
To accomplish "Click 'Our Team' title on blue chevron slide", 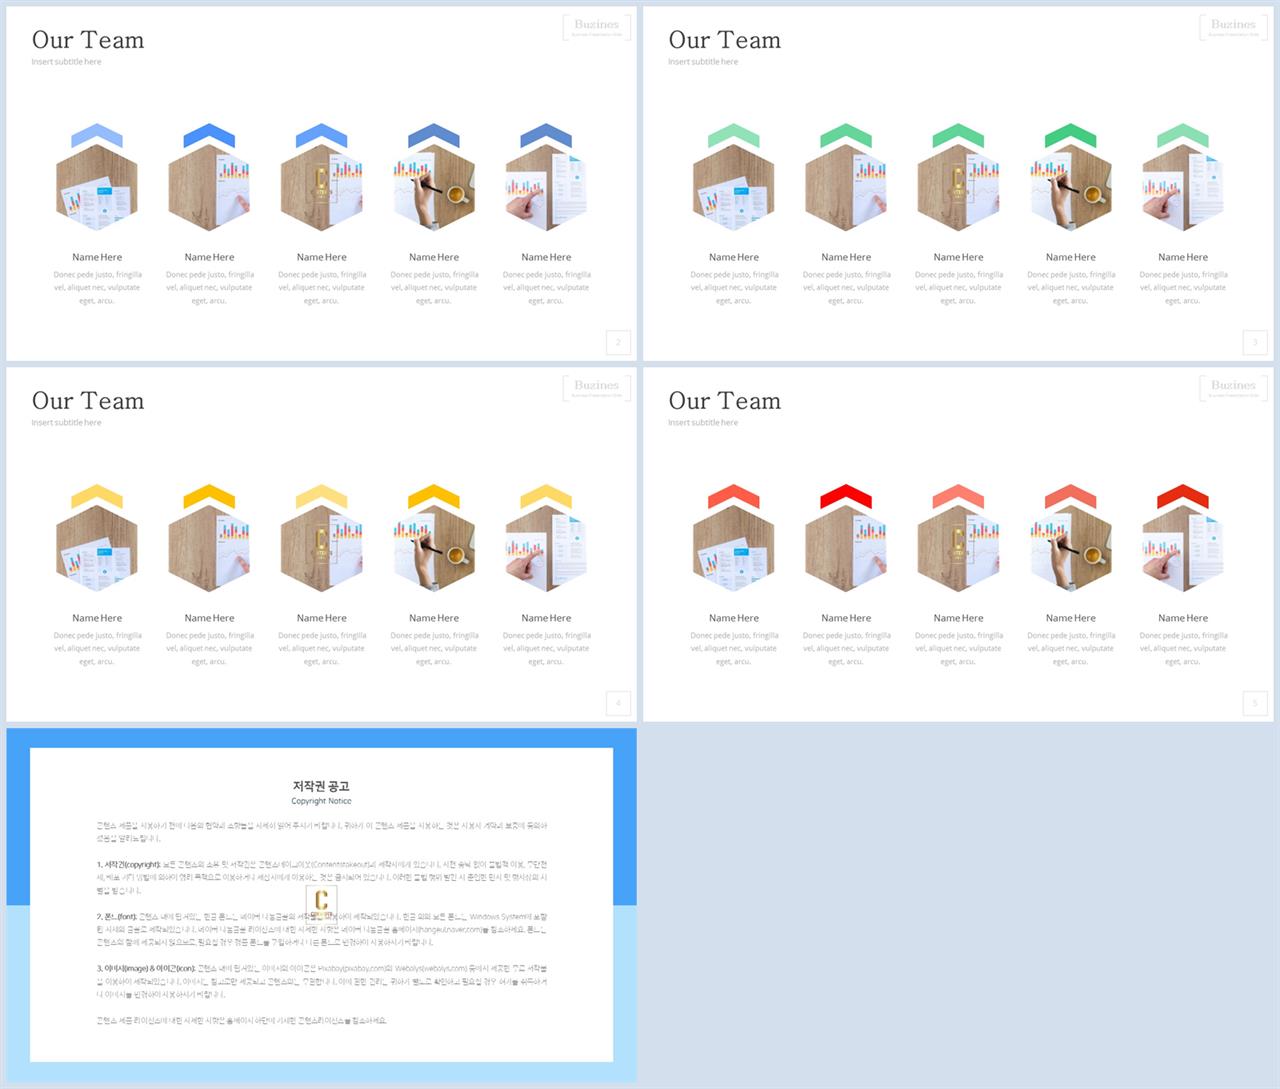I will pos(88,40).
